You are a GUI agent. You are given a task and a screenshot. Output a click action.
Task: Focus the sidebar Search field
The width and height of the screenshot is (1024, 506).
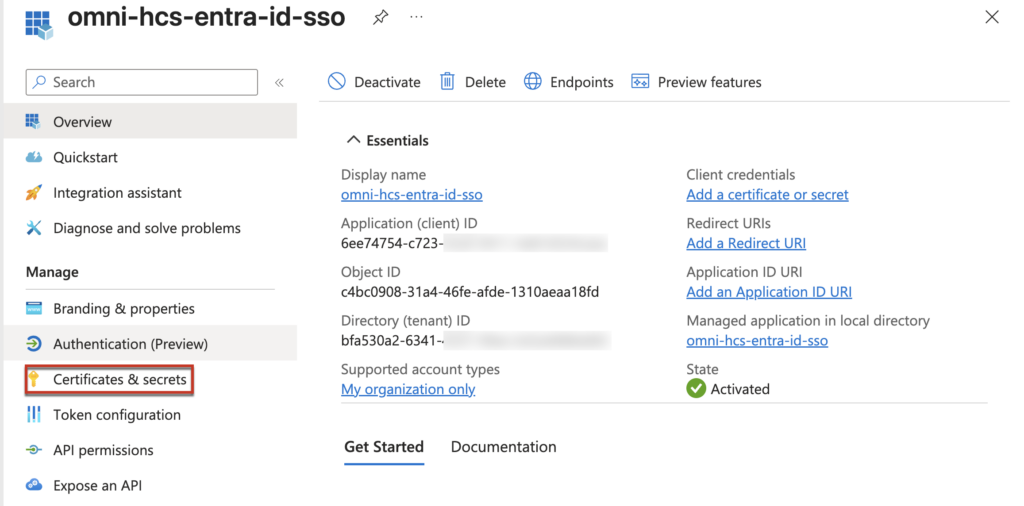tap(150, 82)
